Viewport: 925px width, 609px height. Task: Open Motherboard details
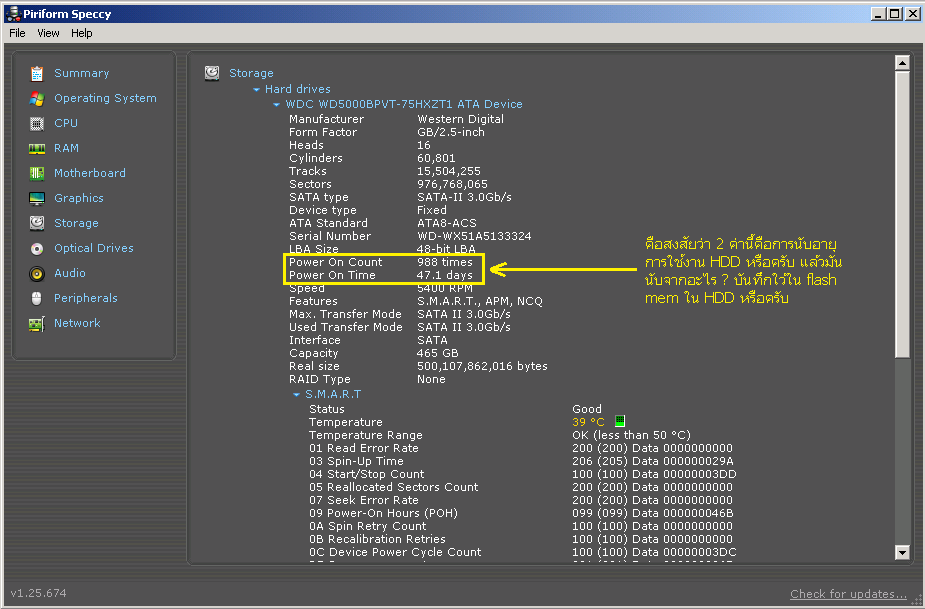pos(90,173)
